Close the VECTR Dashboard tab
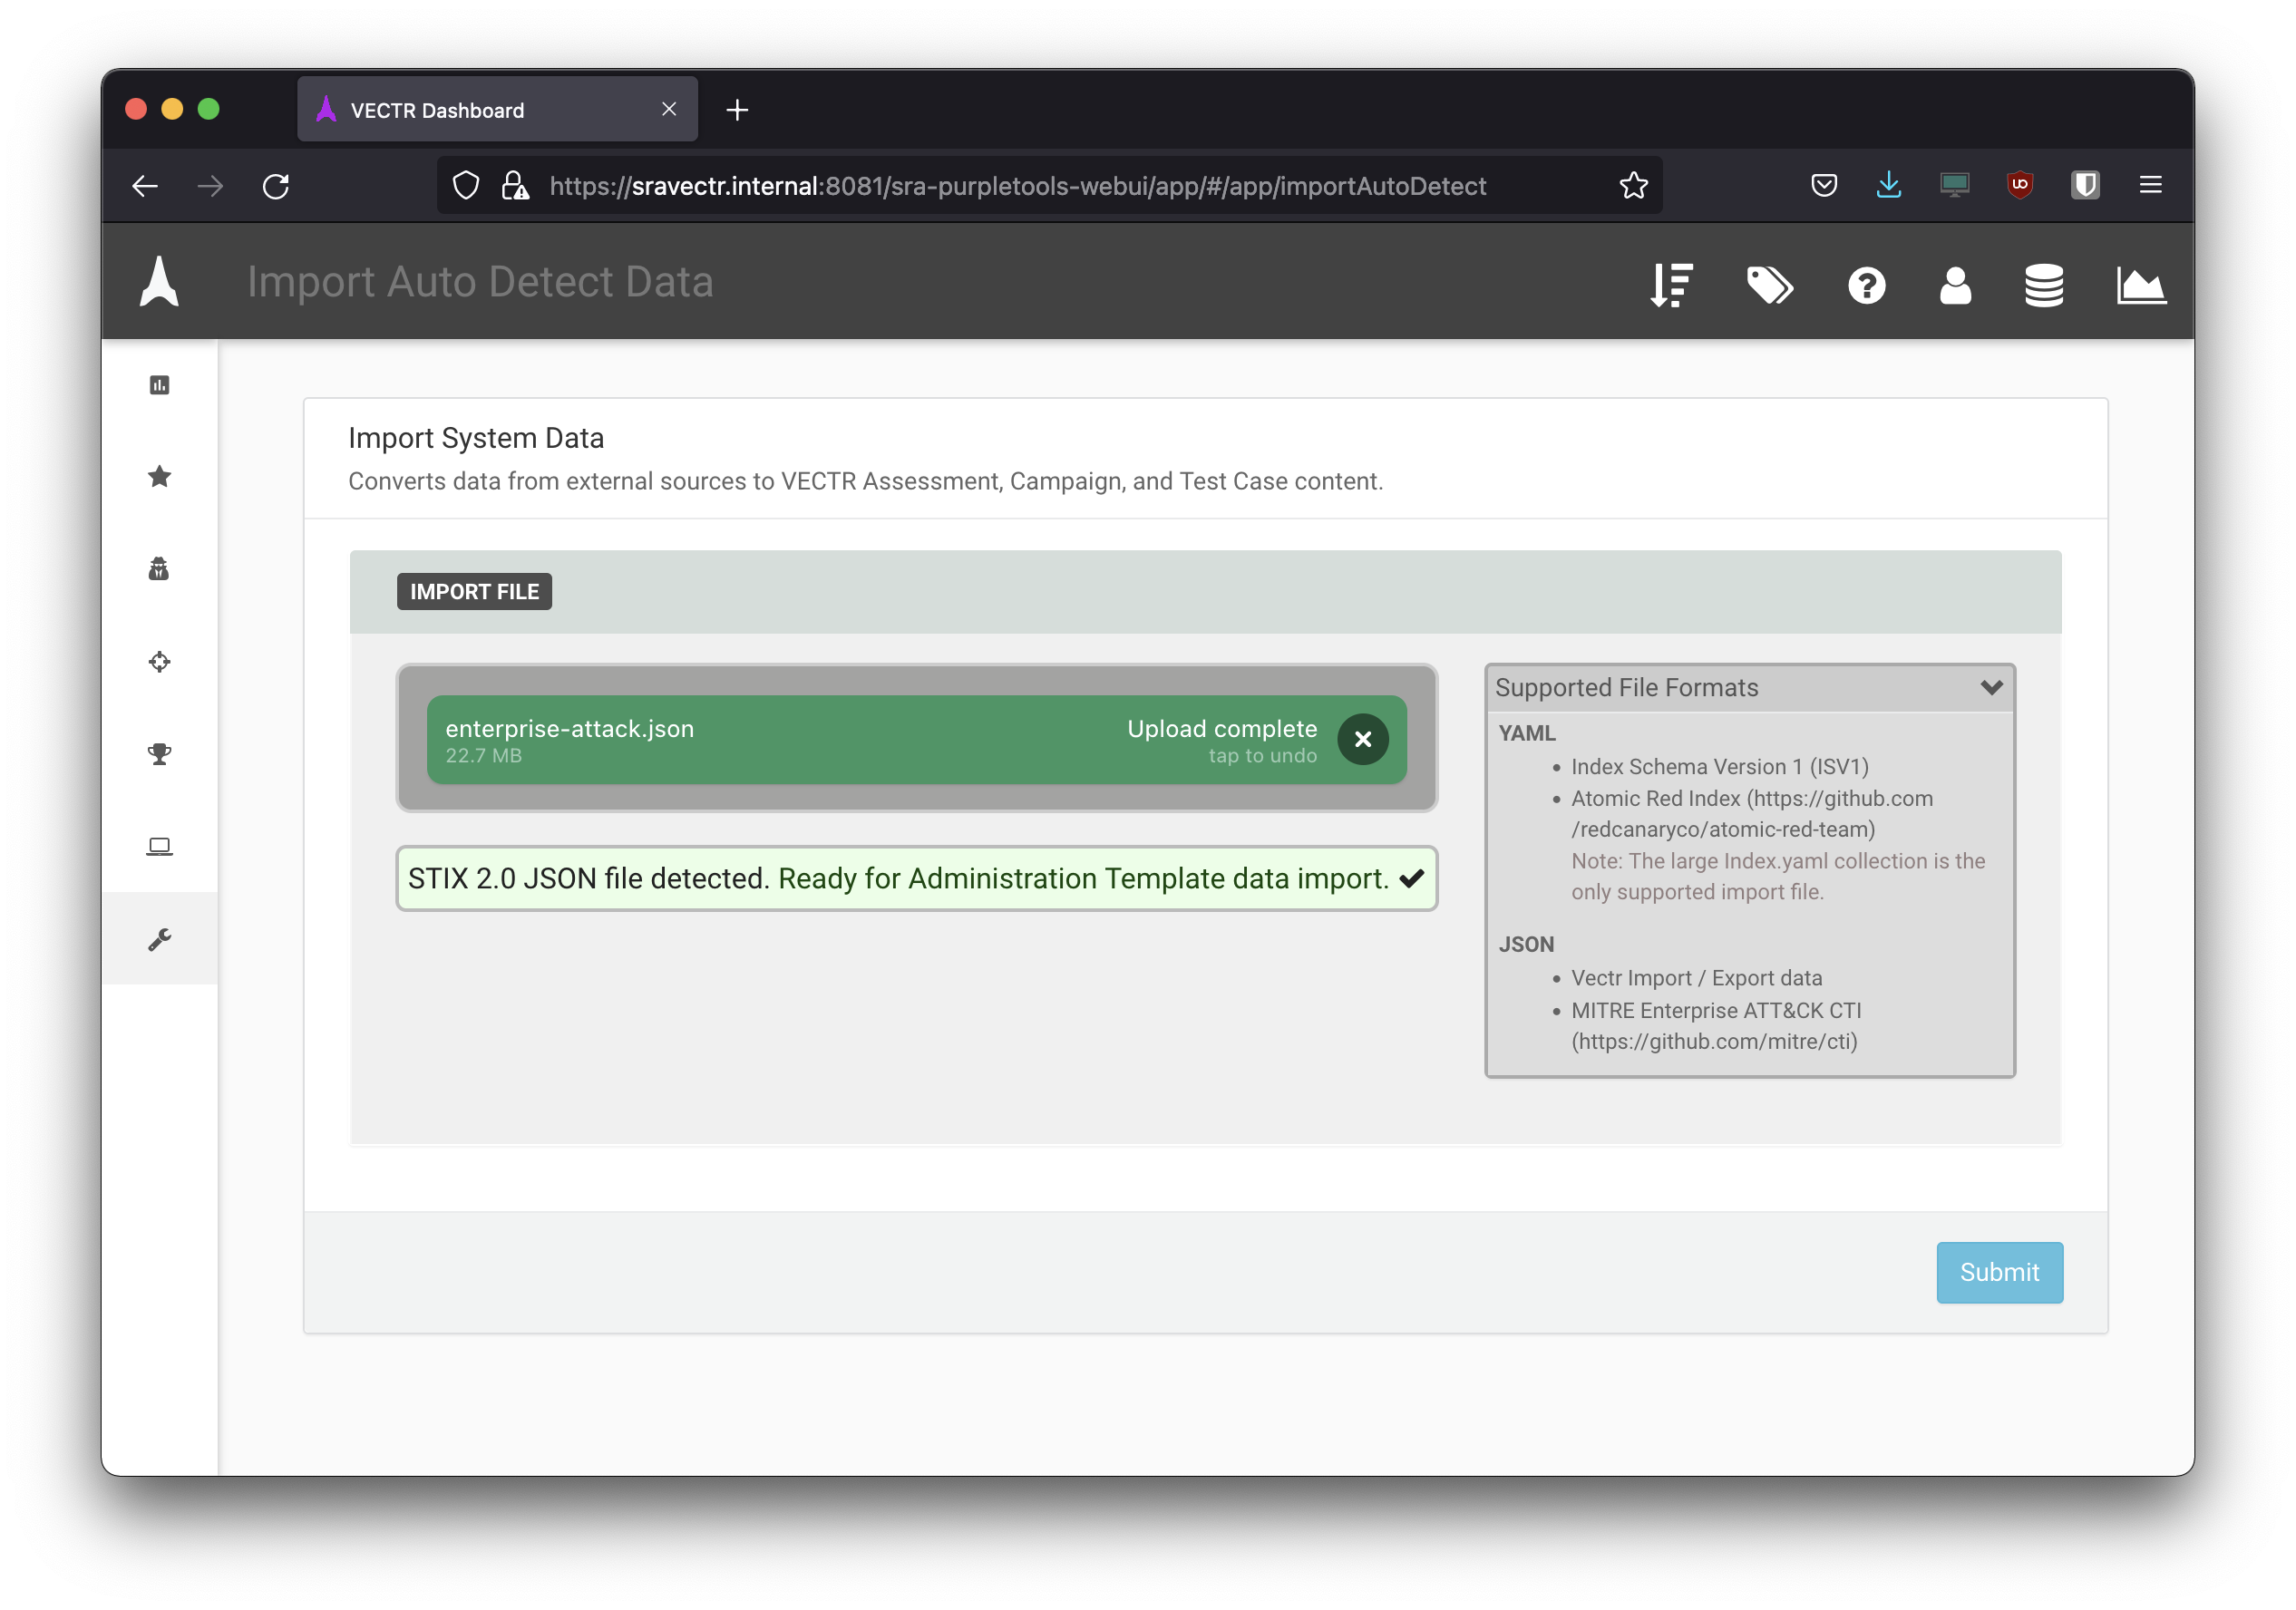Image resolution: width=2296 pixels, height=1610 pixels. 669,109
